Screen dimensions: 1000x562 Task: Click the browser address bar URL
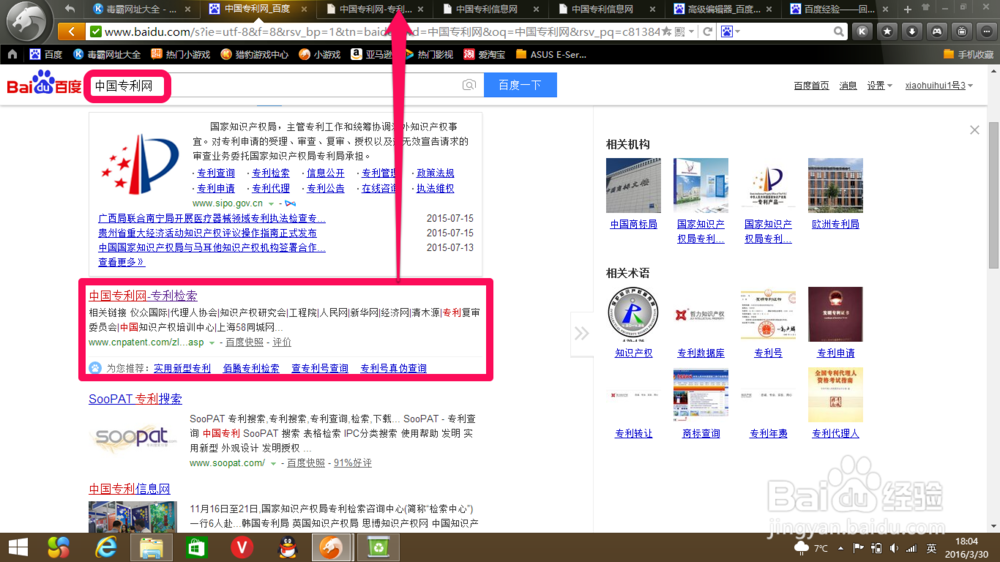(380, 31)
